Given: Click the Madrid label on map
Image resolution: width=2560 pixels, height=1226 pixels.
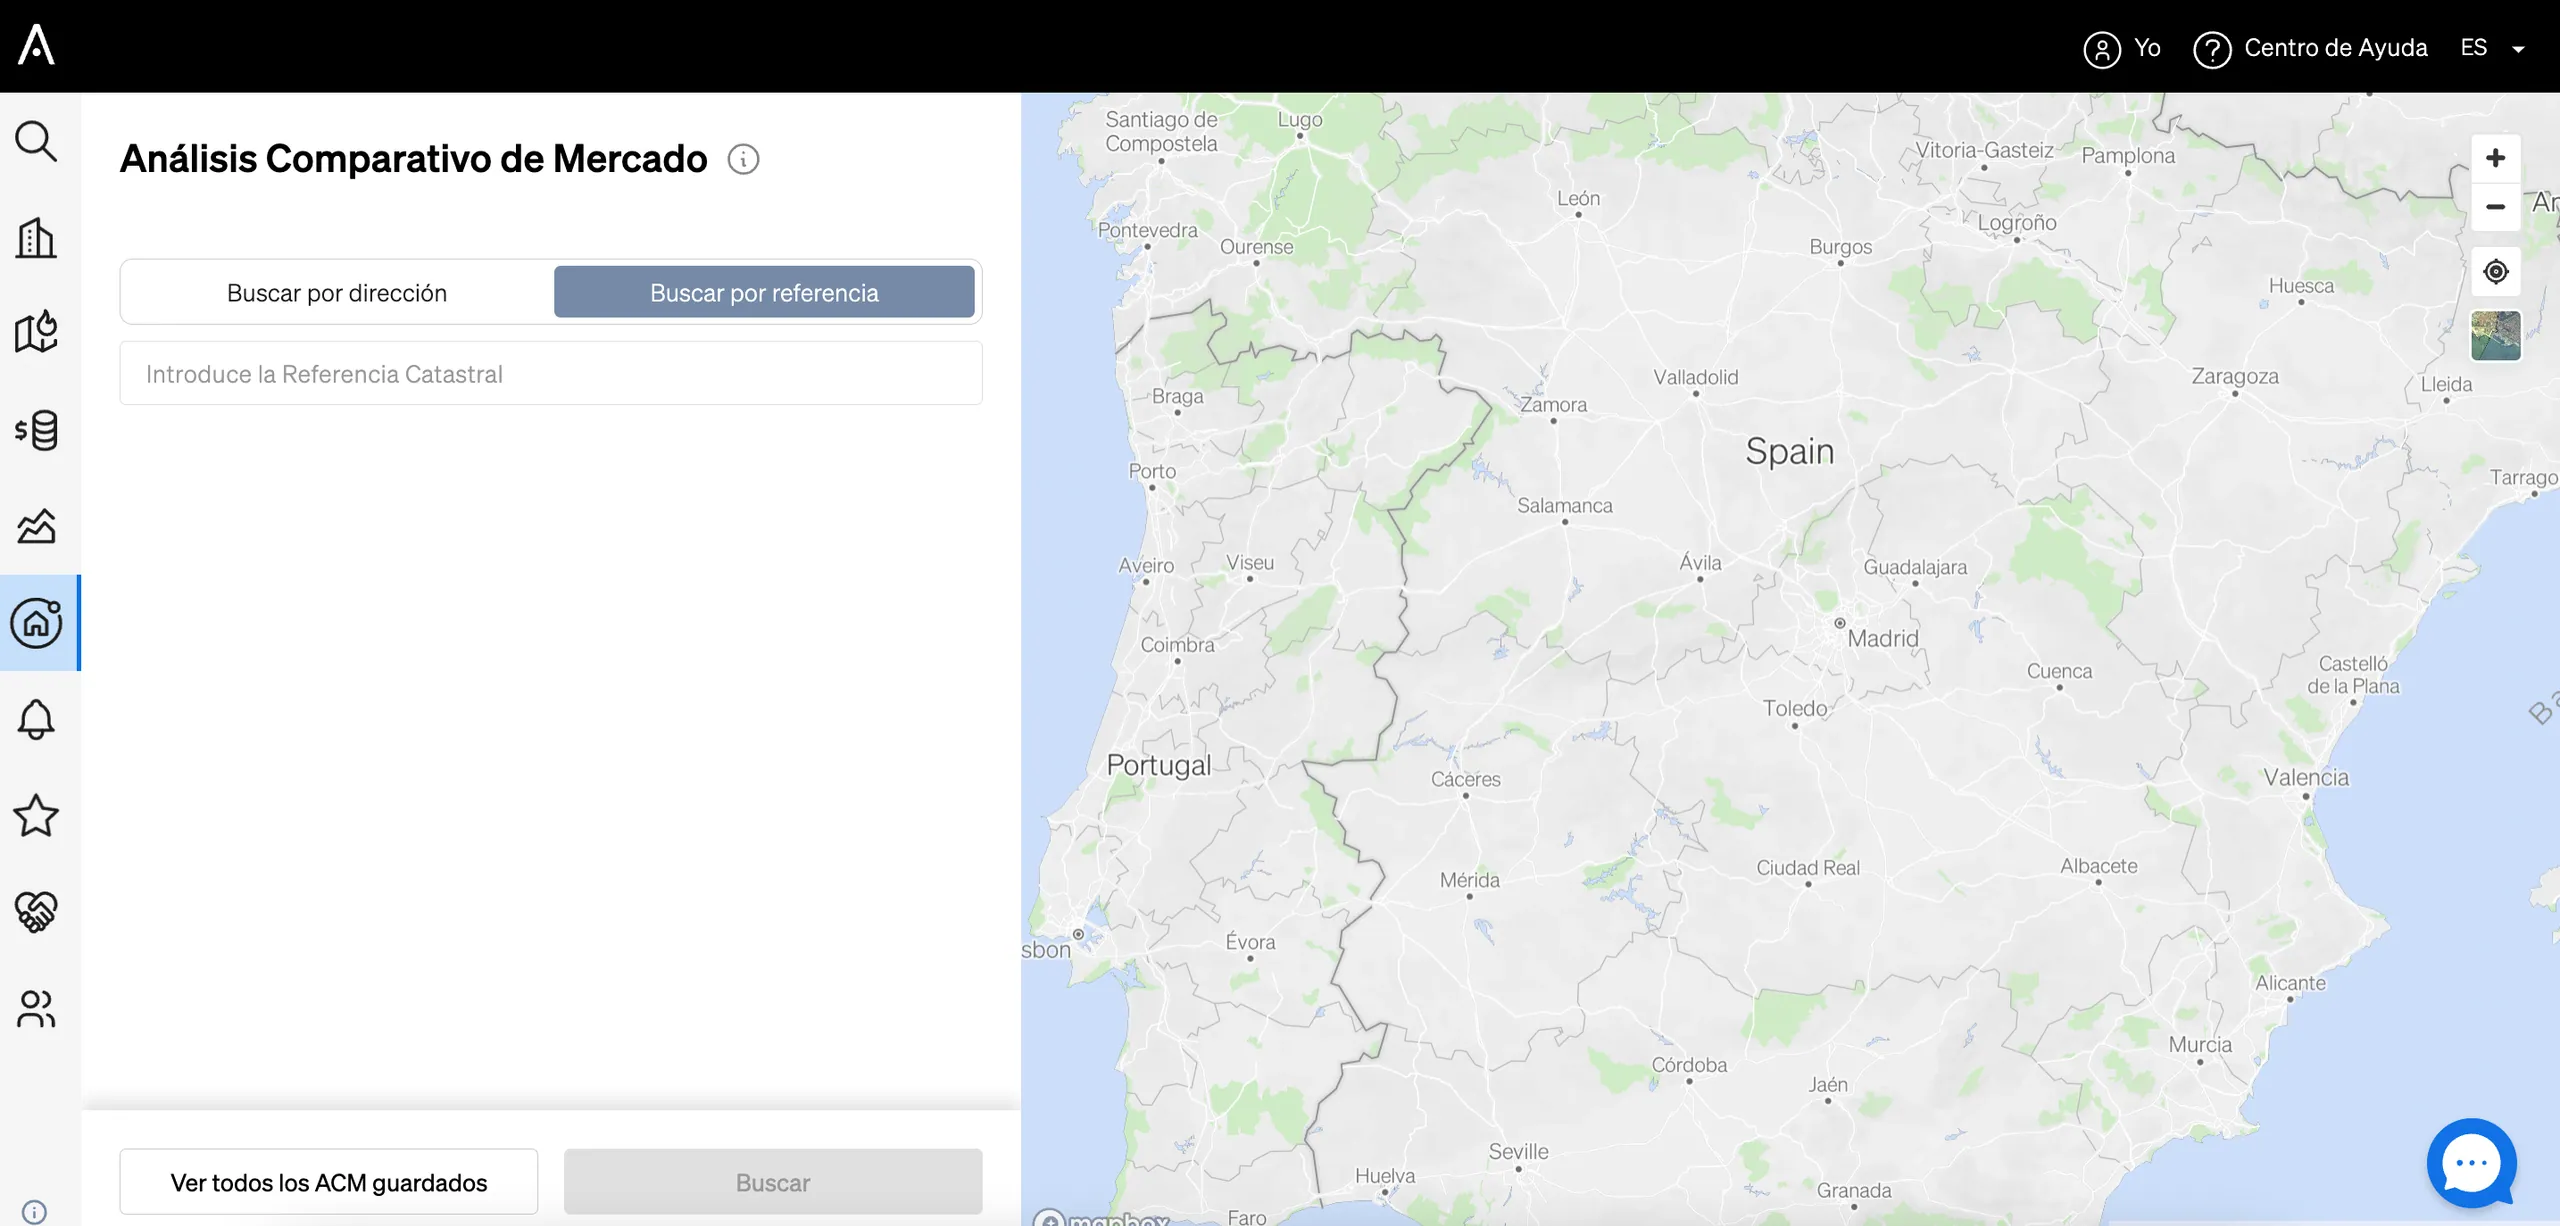Looking at the screenshot, I should tap(1883, 638).
